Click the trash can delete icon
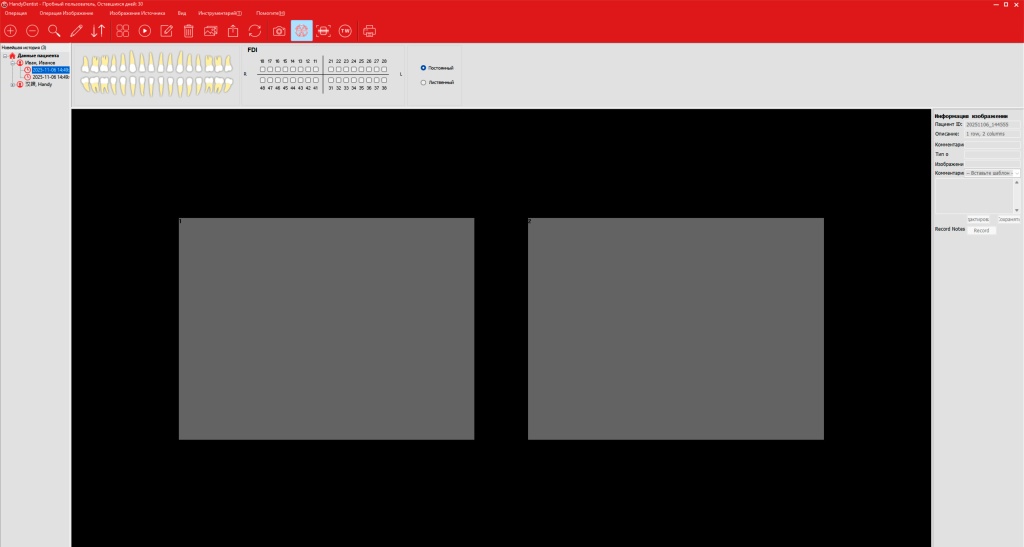Viewport: 1024px width, 547px height. [188, 31]
